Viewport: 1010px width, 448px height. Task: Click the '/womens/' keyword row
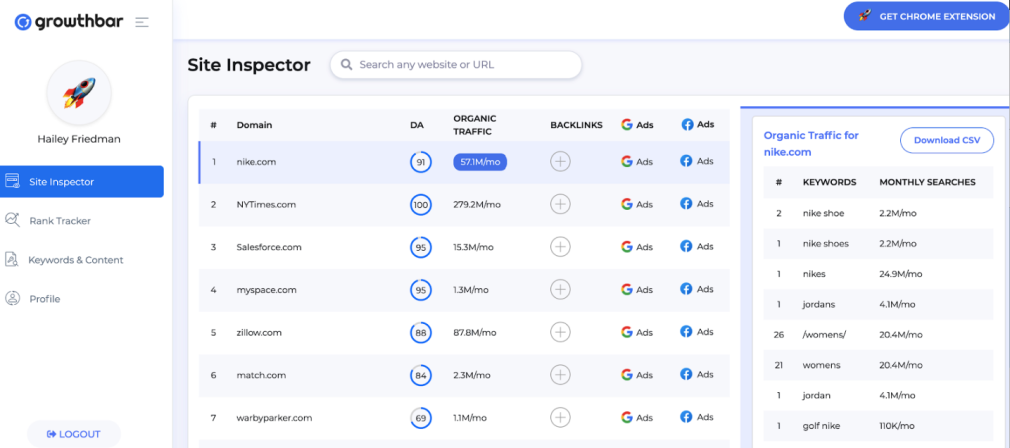point(879,335)
